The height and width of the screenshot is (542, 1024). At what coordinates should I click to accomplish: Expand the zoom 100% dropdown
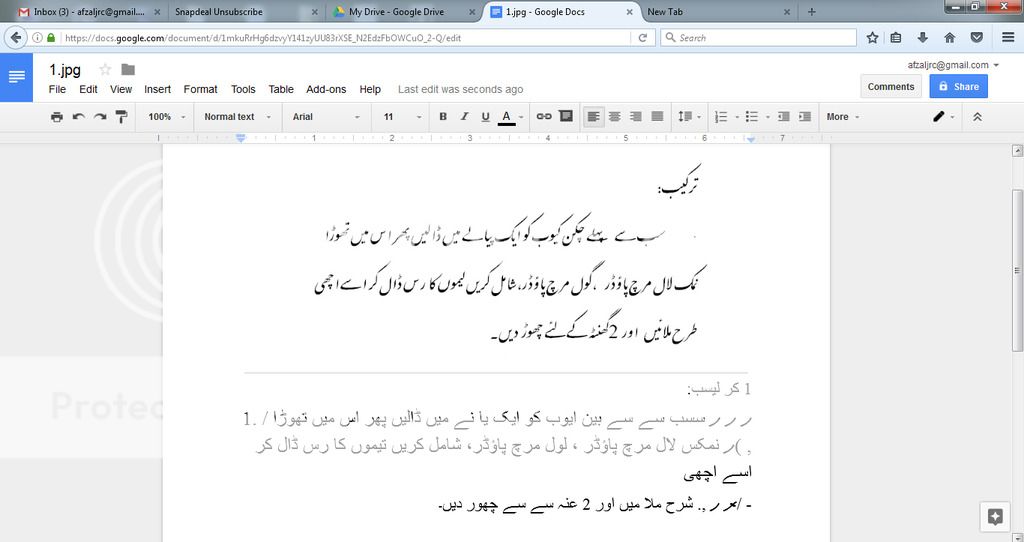coord(166,117)
